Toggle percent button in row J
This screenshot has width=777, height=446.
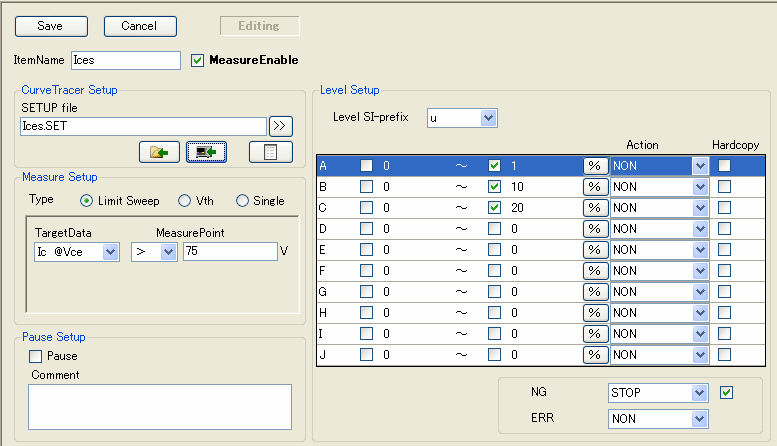pos(595,355)
